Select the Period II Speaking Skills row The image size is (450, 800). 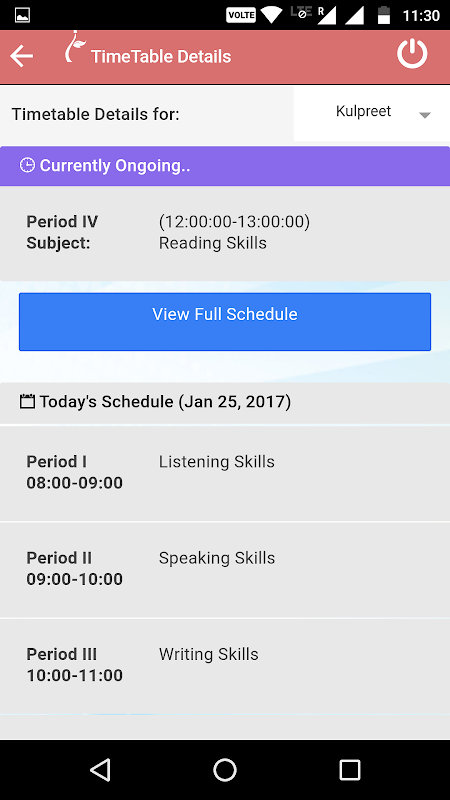point(225,570)
